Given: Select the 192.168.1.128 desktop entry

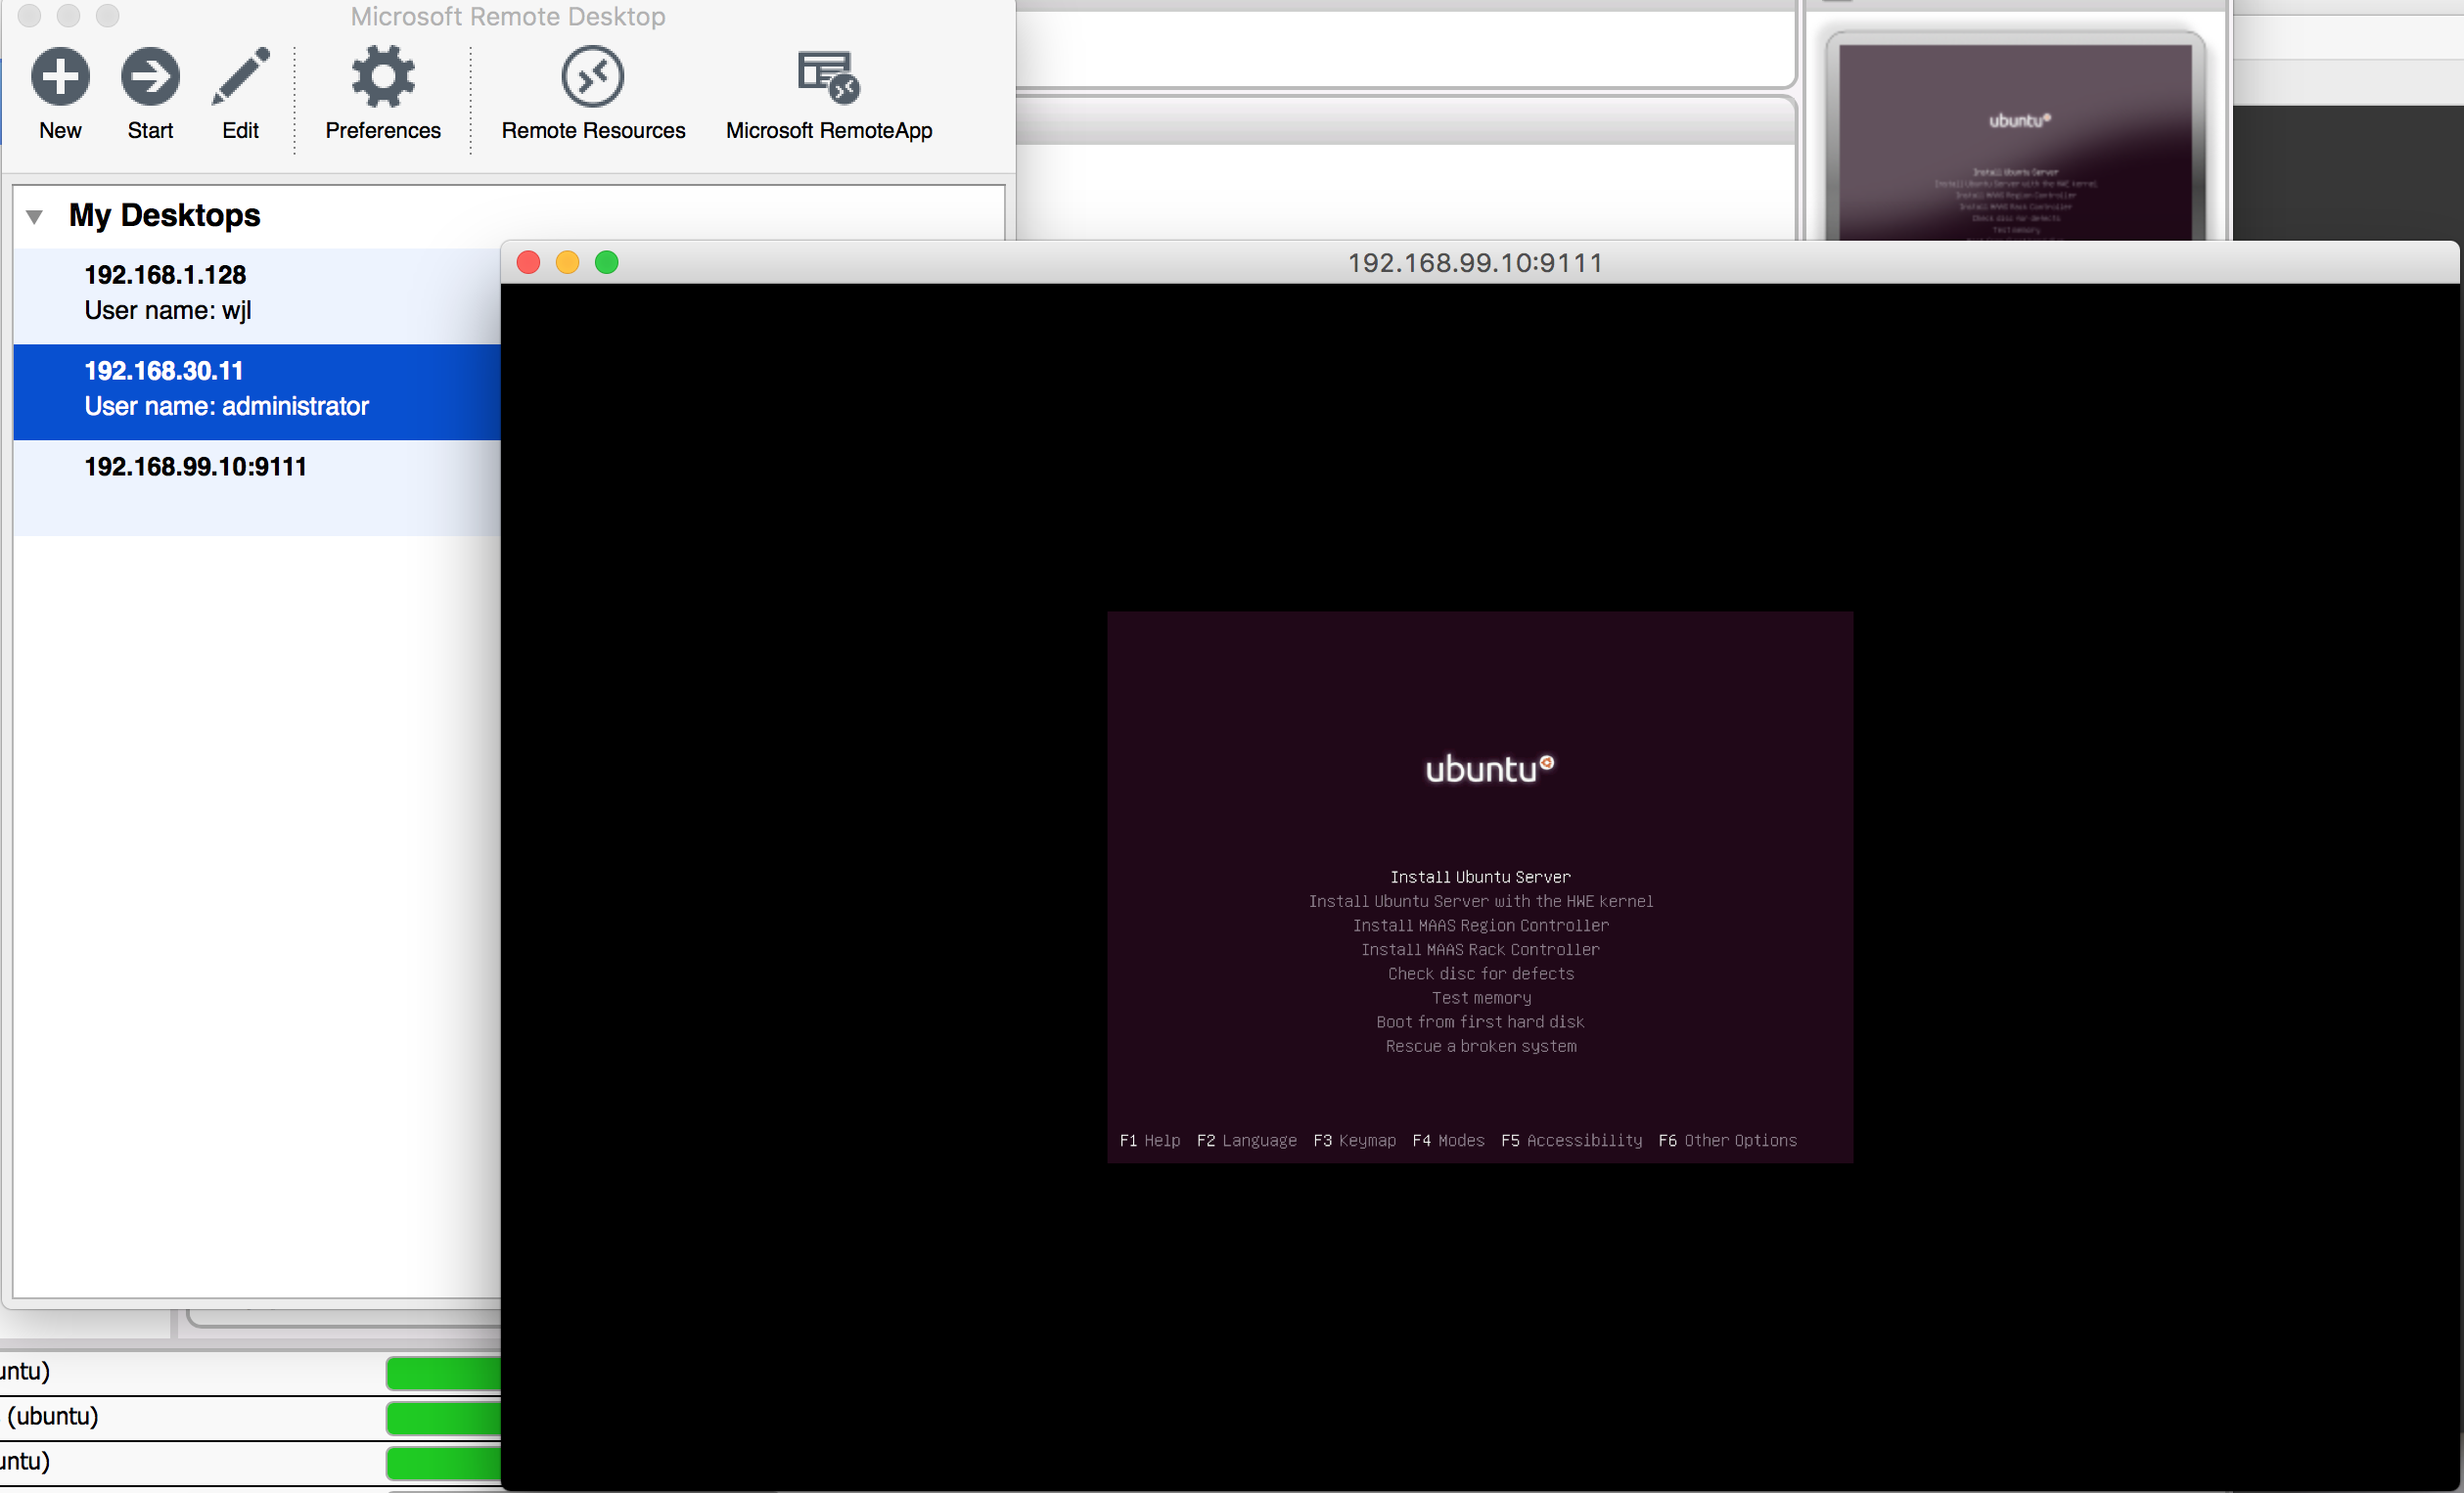Looking at the screenshot, I should (257, 295).
